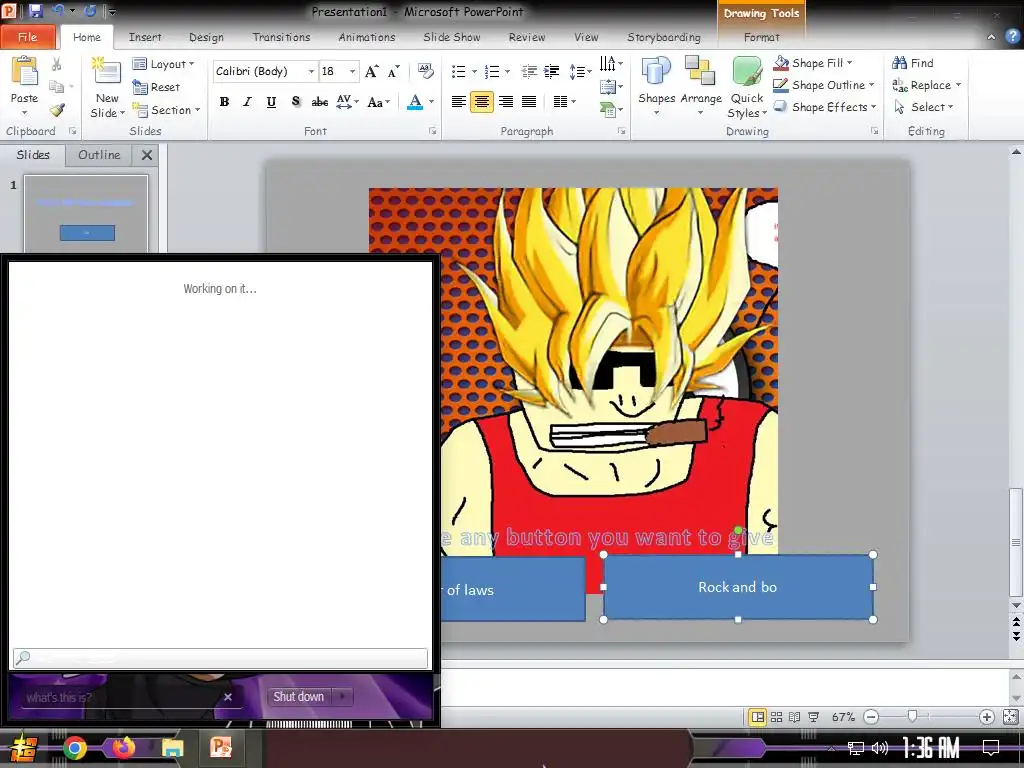
Task: Switch to Reading View in status bar
Action: pos(794,717)
